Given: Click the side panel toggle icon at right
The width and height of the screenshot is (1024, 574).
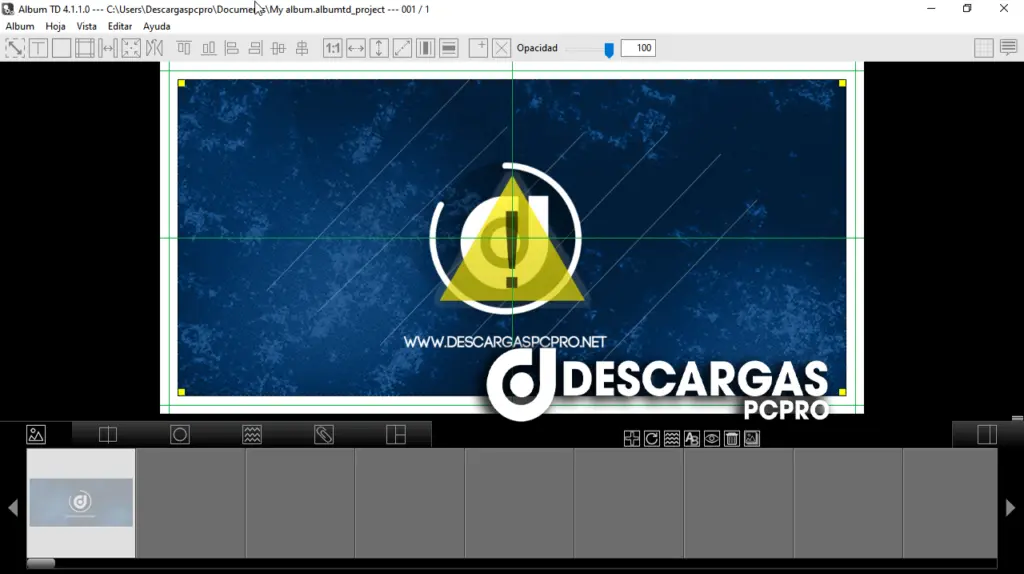Looking at the screenshot, I should (x=987, y=434).
